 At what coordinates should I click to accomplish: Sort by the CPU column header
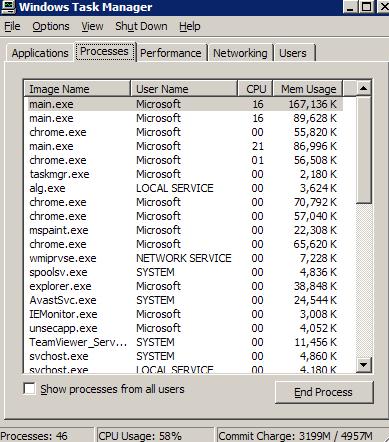pyautogui.click(x=255, y=89)
